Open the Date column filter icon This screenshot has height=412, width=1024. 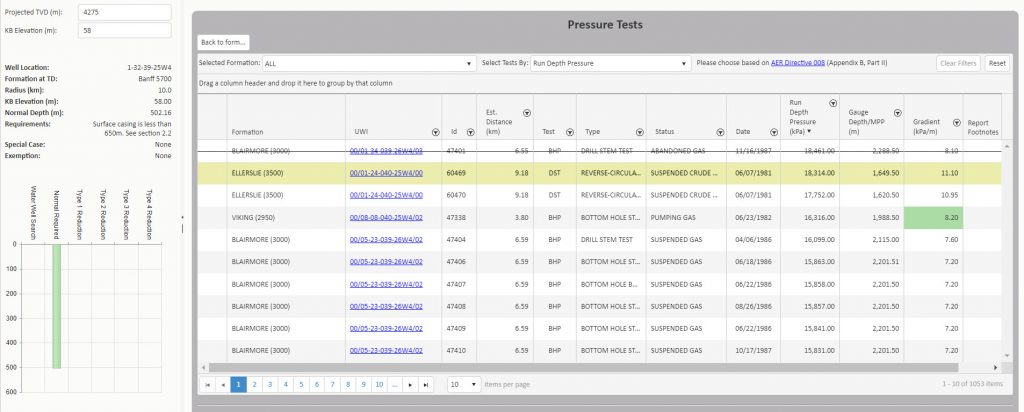coord(774,132)
